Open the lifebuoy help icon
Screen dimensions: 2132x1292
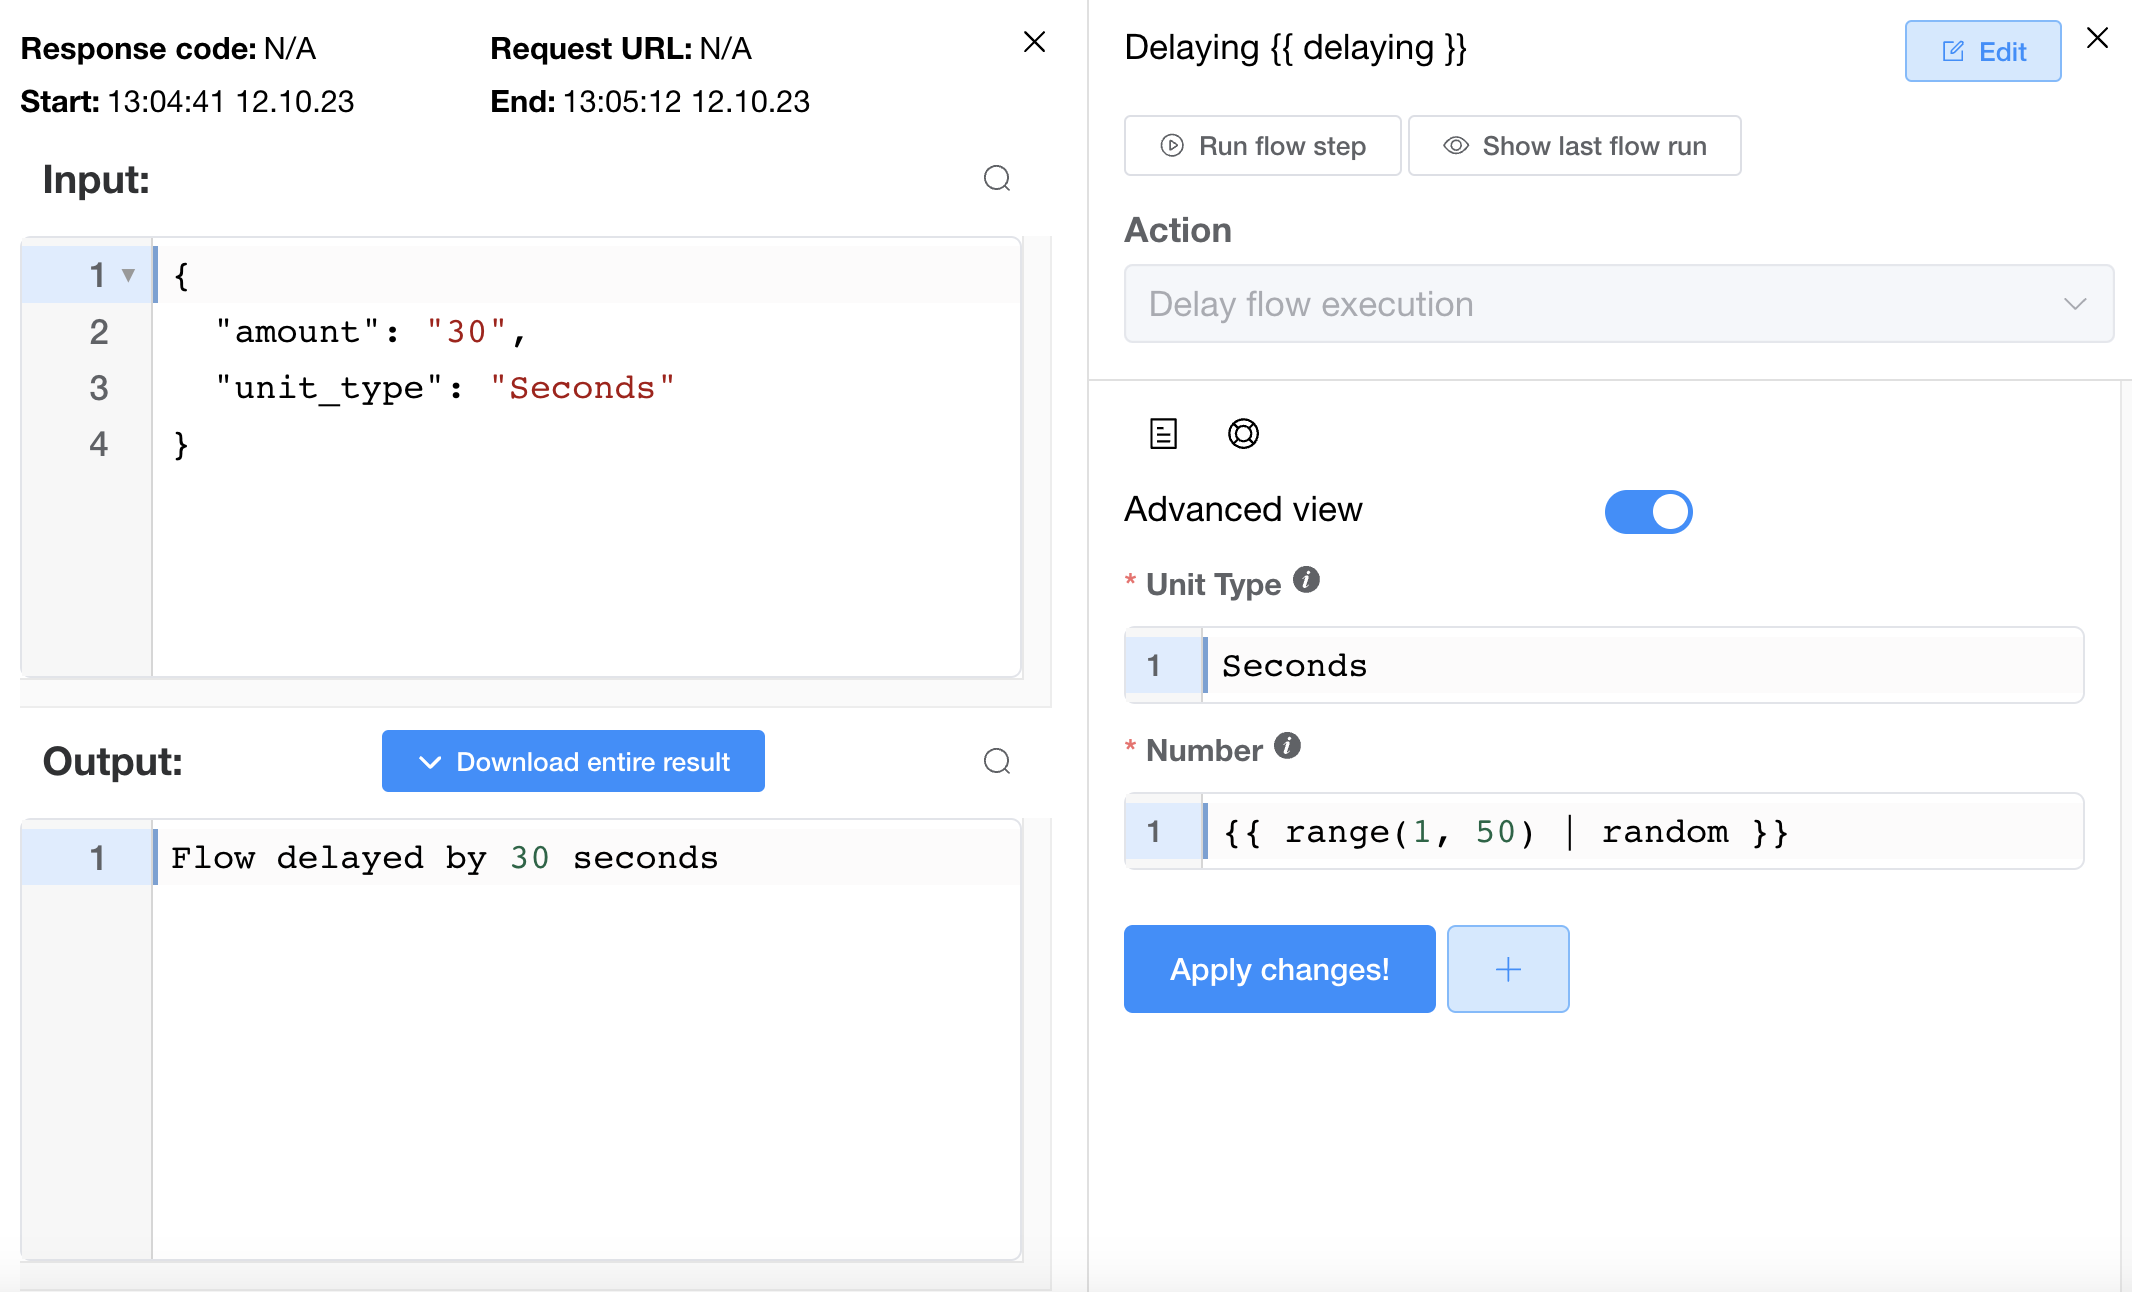[1243, 434]
